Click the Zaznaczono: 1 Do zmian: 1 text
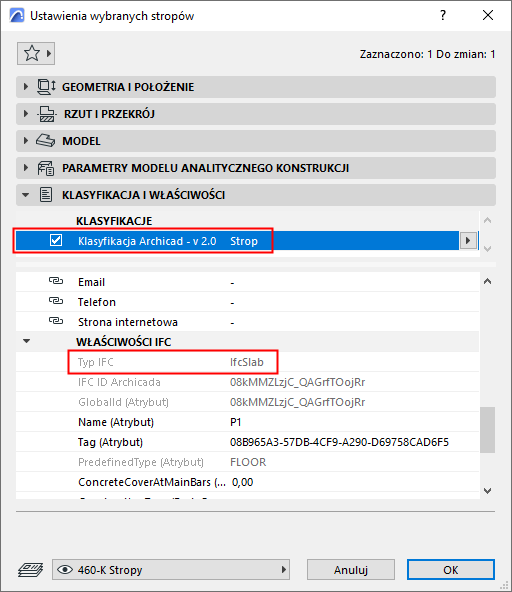Screen dimensions: 512x592 tap(427, 54)
